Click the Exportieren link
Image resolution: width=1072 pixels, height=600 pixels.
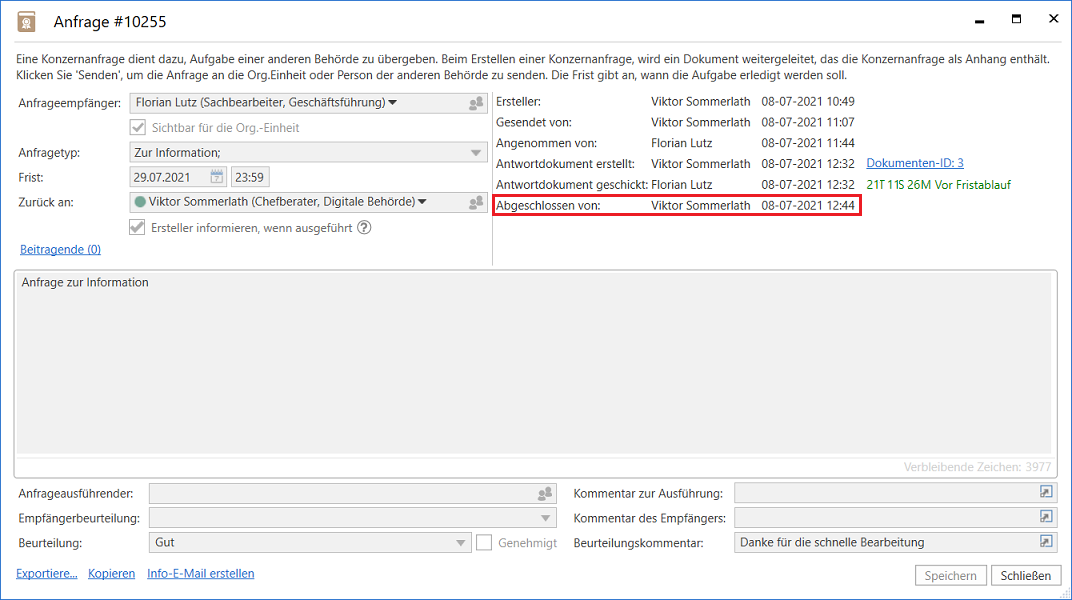pyautogui.click(x=46, y=574)
